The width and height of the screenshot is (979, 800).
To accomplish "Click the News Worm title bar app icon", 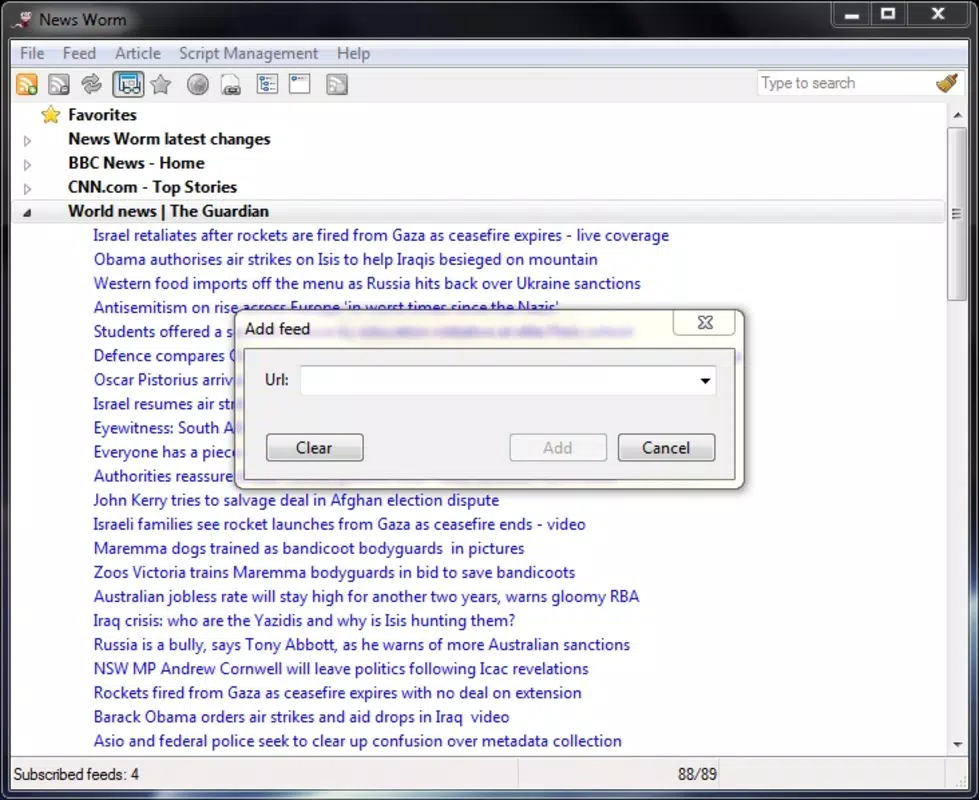I will click(24, 20).
